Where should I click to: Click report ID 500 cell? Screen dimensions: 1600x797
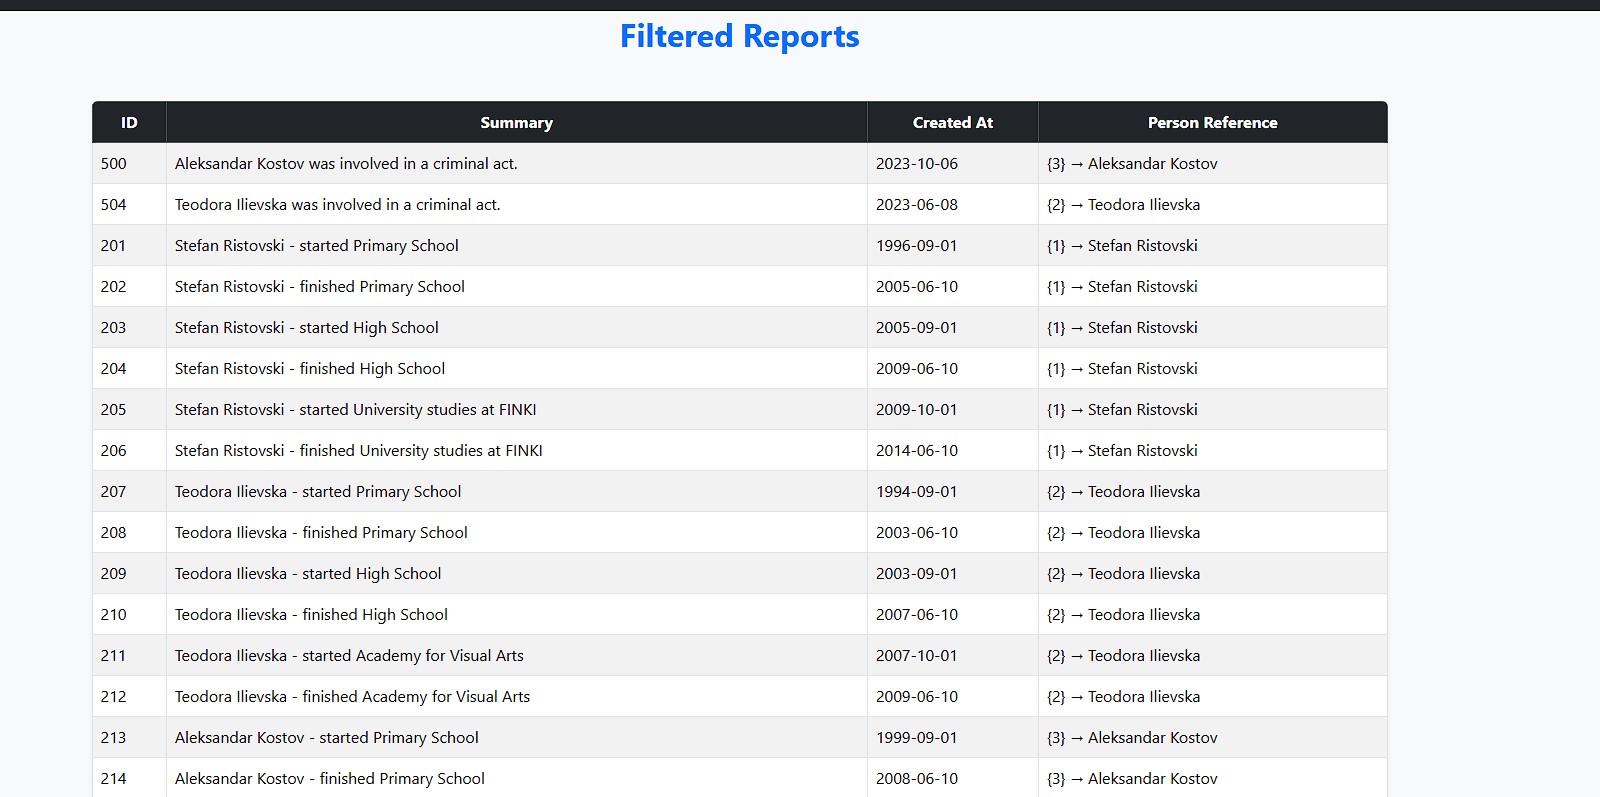[114, 164]
